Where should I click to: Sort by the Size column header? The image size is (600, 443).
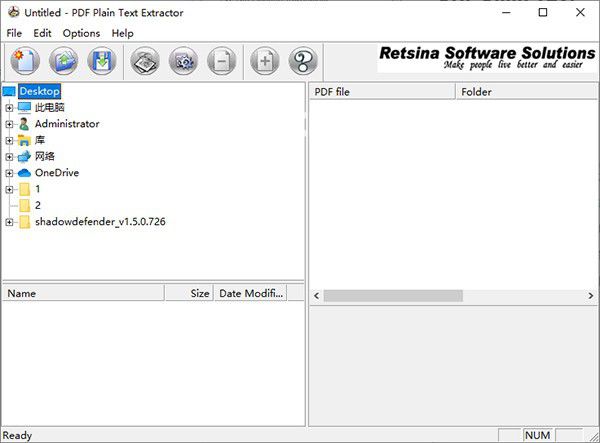(x=189, y=293)
